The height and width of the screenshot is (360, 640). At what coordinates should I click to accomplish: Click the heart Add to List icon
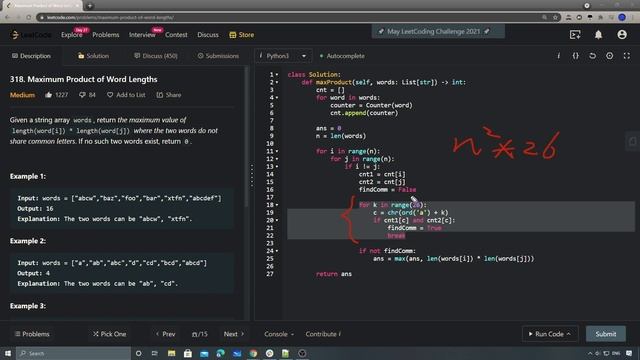tap(110, 95)
